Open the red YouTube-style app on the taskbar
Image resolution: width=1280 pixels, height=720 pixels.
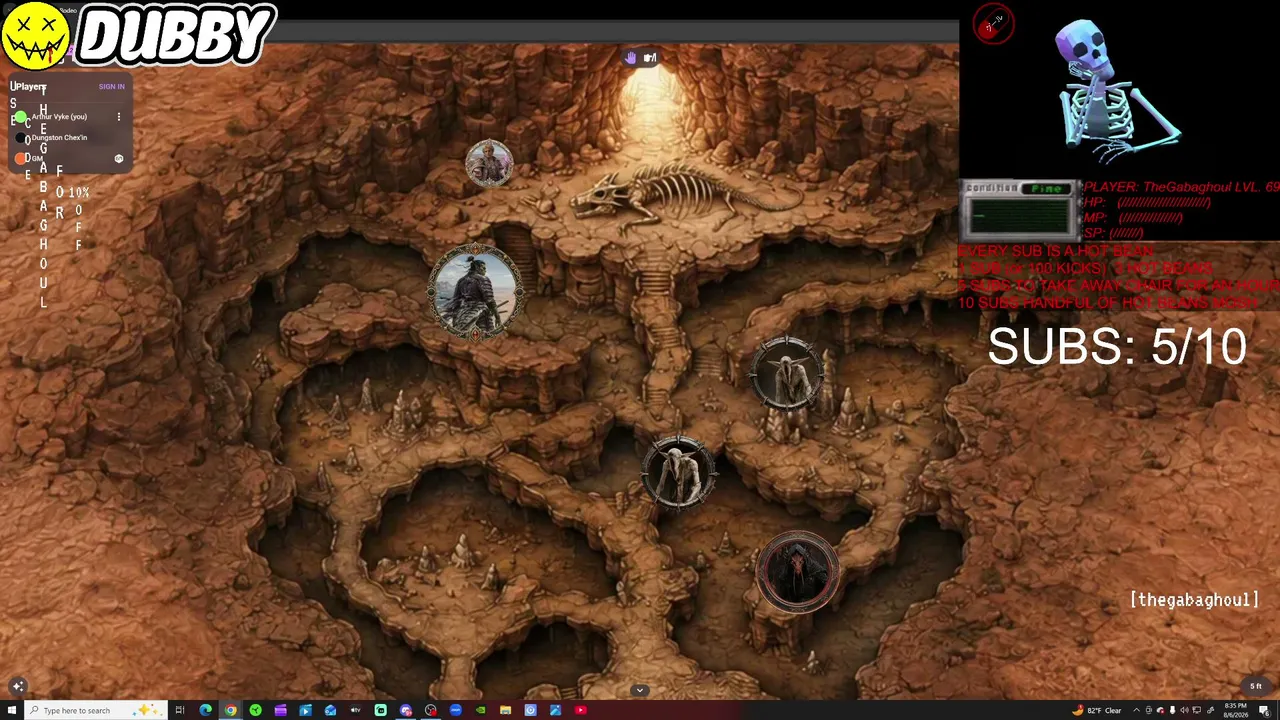[x=581, y=710]
